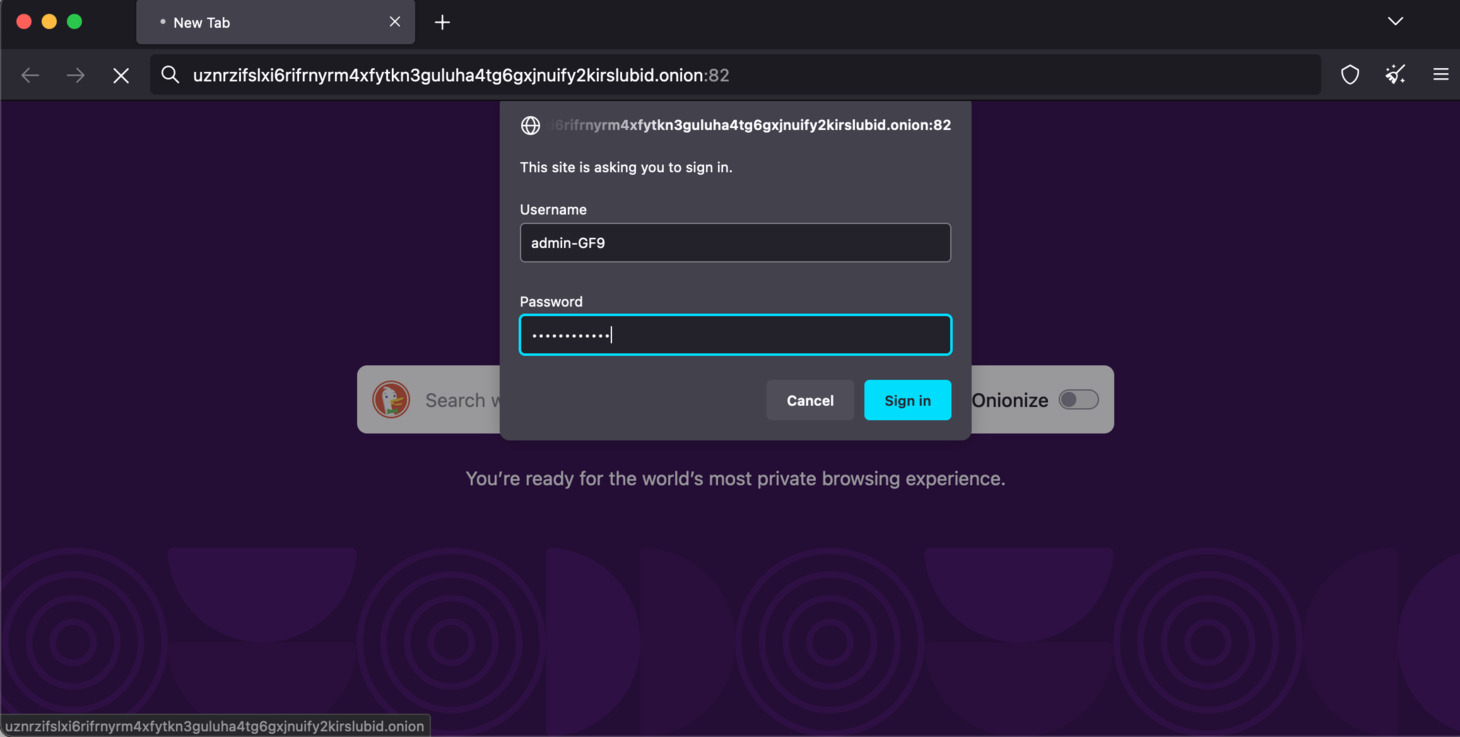Image resolution: width=1460 pixels, height=737 pixels.
Task: Click the DuckDuckGo logo icon
Action: coord(391,400)
